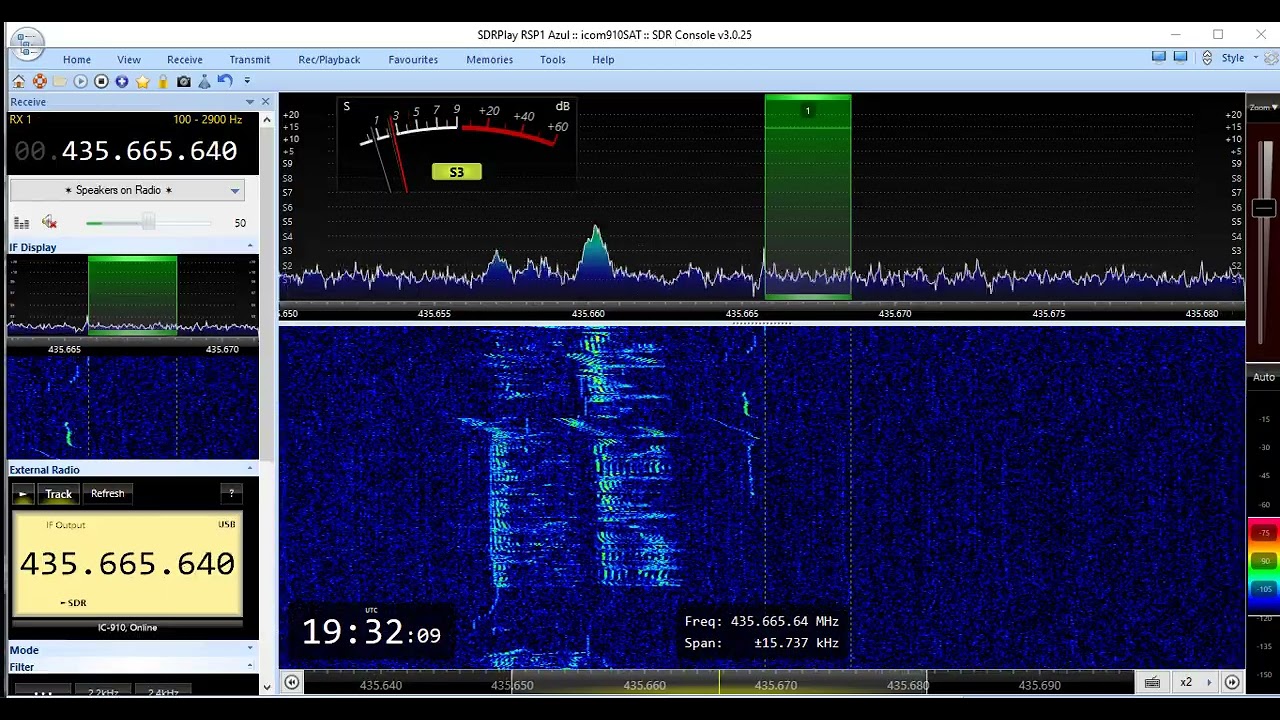This screenshot has width=1280, height=720.
Task: Click the analog S-meter display
Action: point(456,143)
